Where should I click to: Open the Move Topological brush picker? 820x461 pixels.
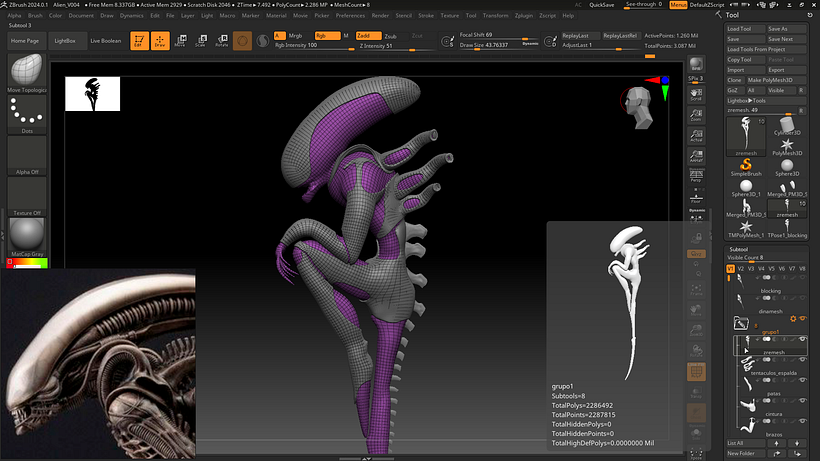point(27,73)
